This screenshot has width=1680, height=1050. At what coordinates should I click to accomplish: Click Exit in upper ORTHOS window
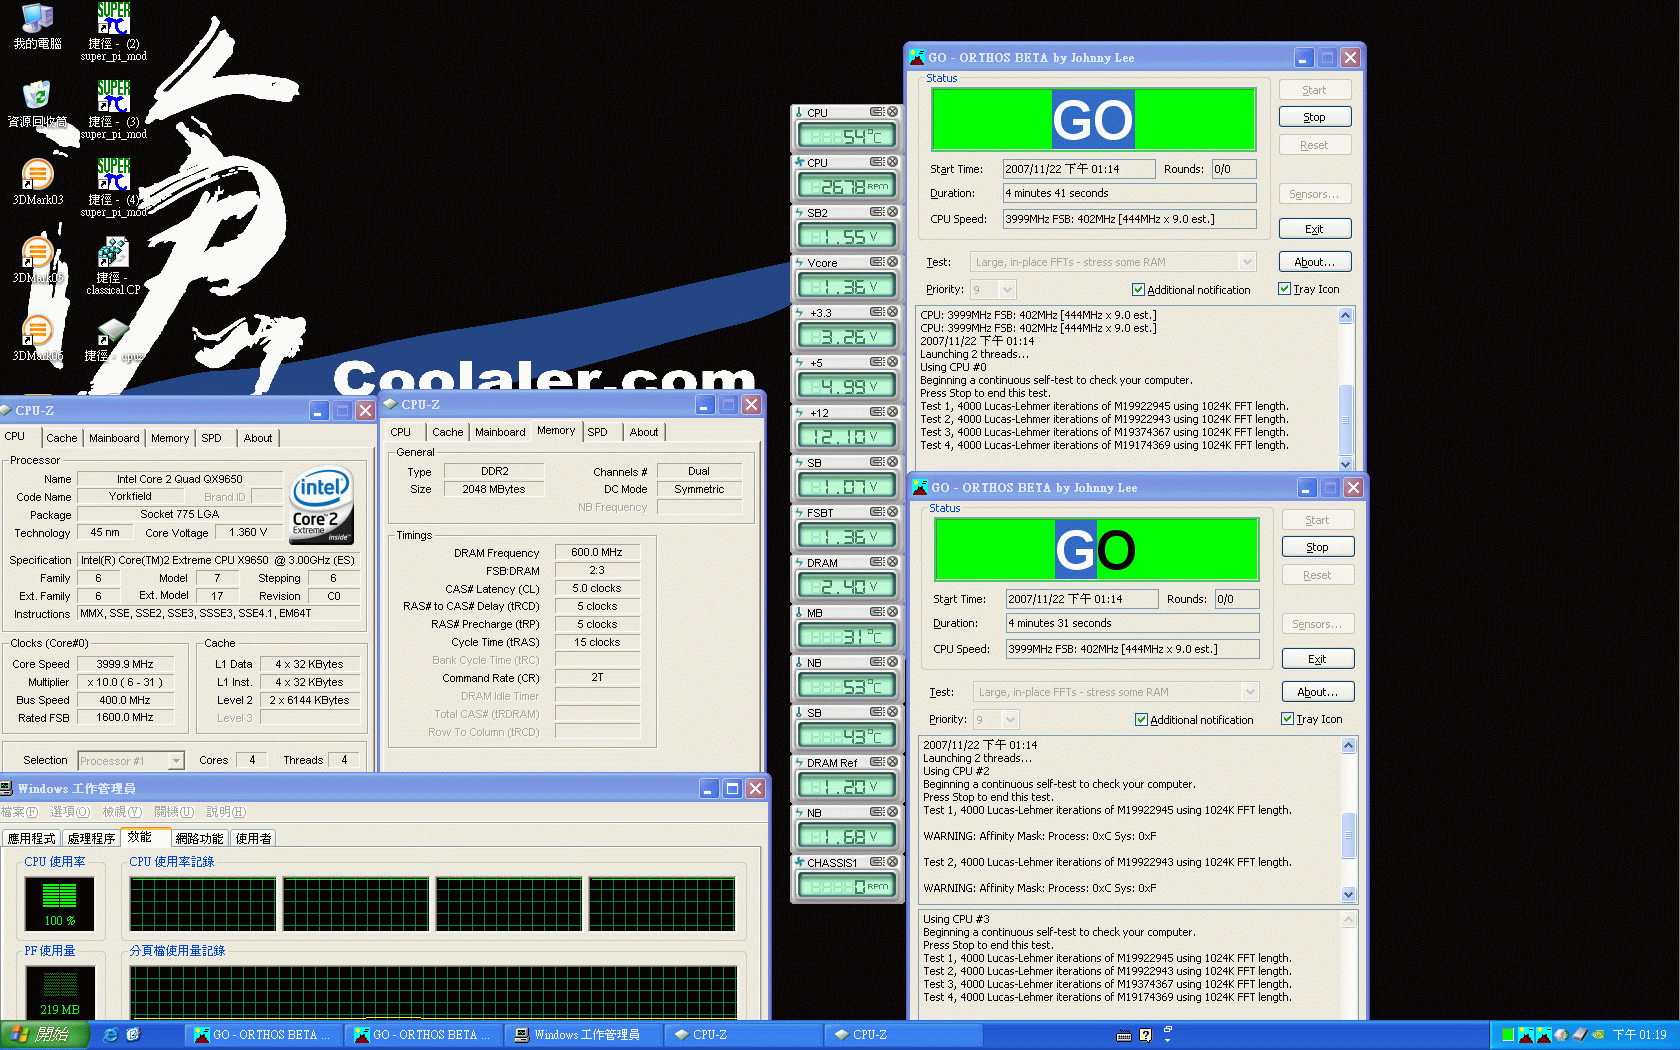pos(1315,229)
